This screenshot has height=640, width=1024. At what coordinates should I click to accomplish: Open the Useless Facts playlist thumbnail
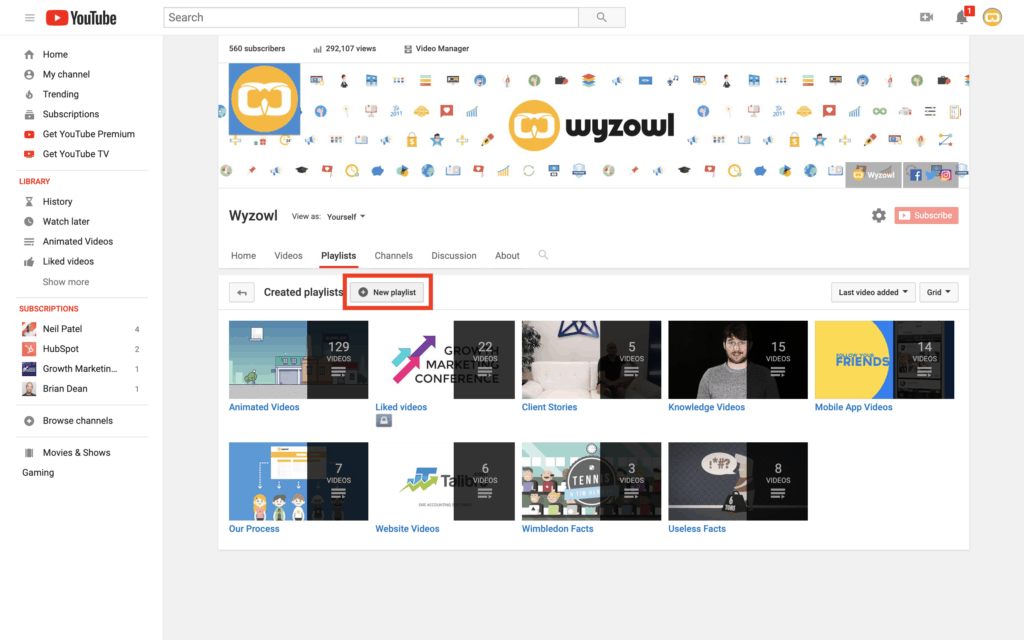point(738,481)
